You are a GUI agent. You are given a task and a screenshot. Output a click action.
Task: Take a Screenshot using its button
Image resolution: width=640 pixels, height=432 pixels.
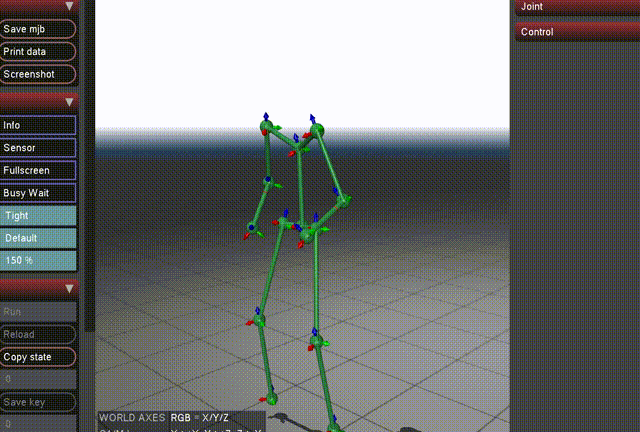click(38, 74)
